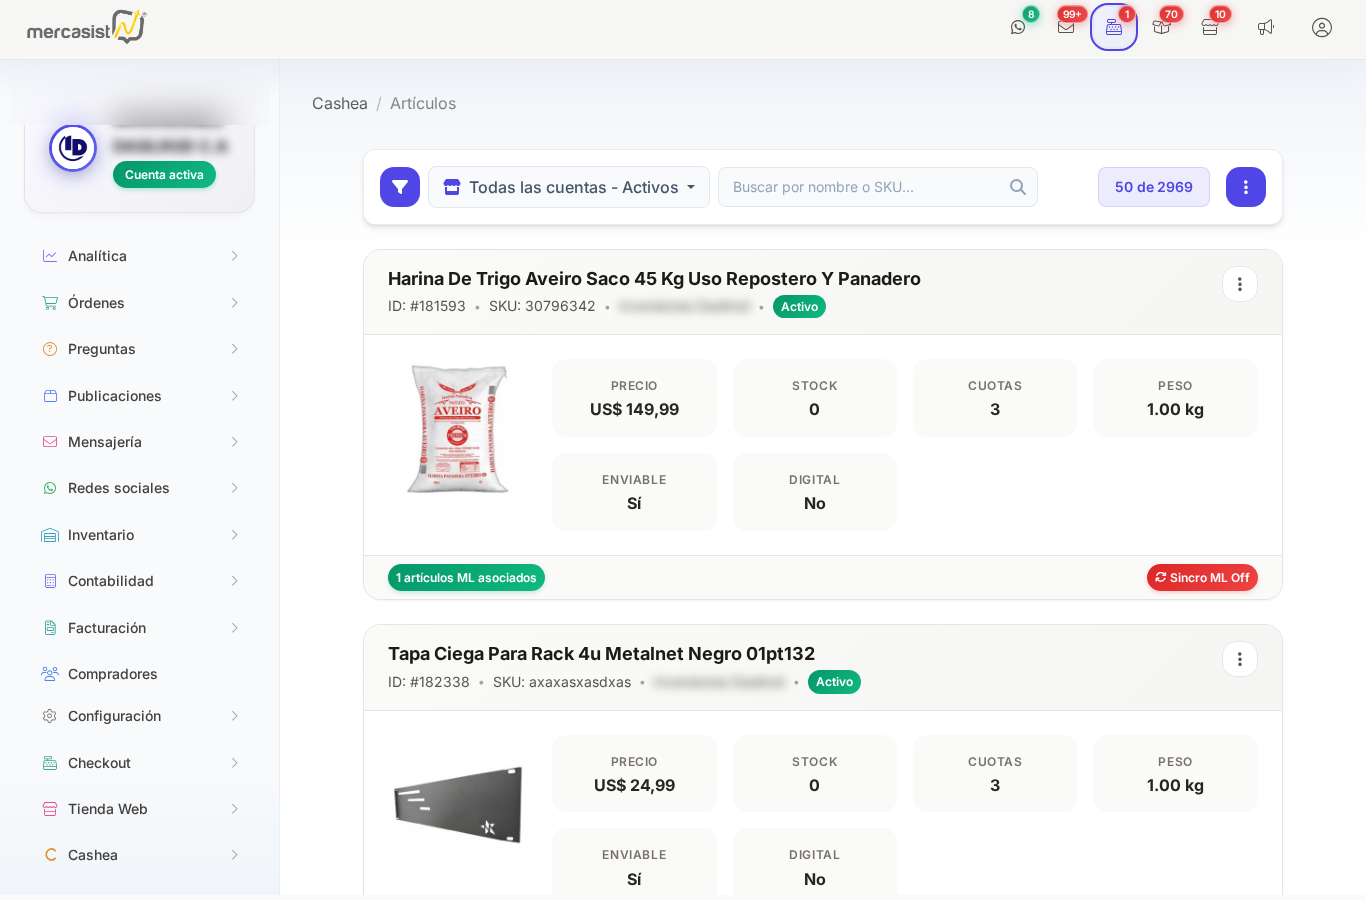The height and width of the screenshot is (900, 1366).
Task: Click the Activo status badge on Harina item
Action: point(799,307)
